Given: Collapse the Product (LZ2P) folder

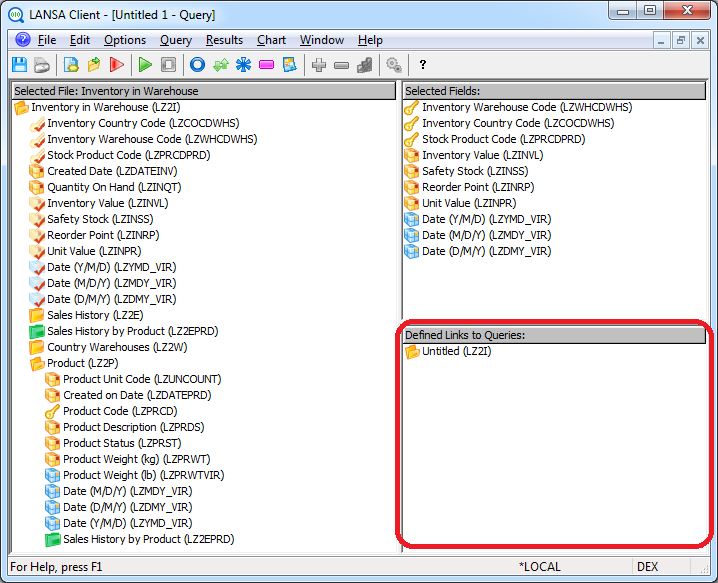Looking at the screenshot, I should [x=36, y=364].
